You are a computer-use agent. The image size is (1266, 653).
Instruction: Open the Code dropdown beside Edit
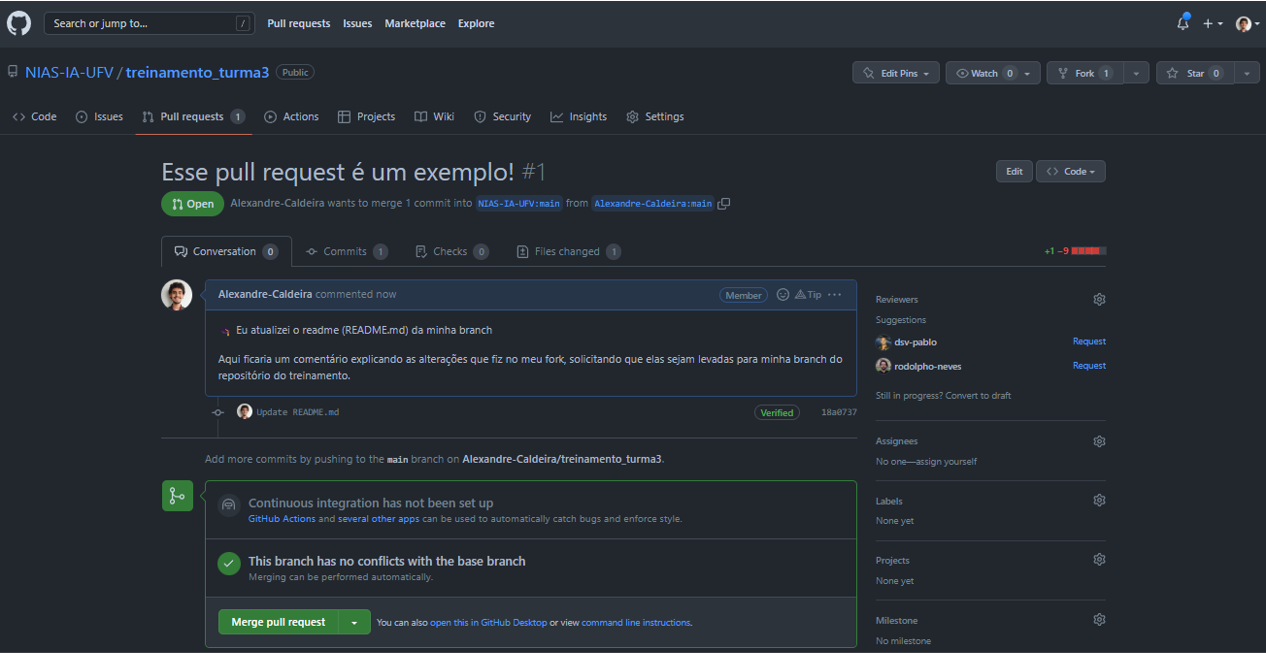point(1070,171)
